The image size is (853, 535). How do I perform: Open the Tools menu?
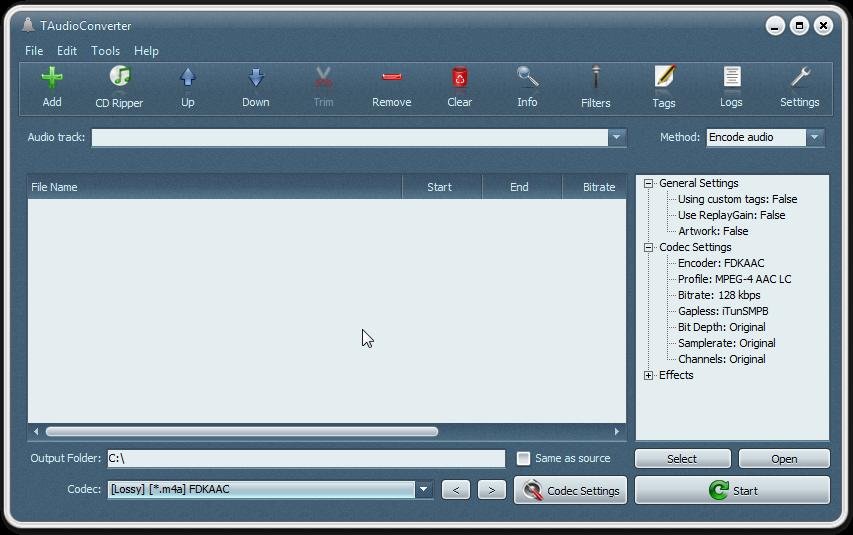point(105,51)
